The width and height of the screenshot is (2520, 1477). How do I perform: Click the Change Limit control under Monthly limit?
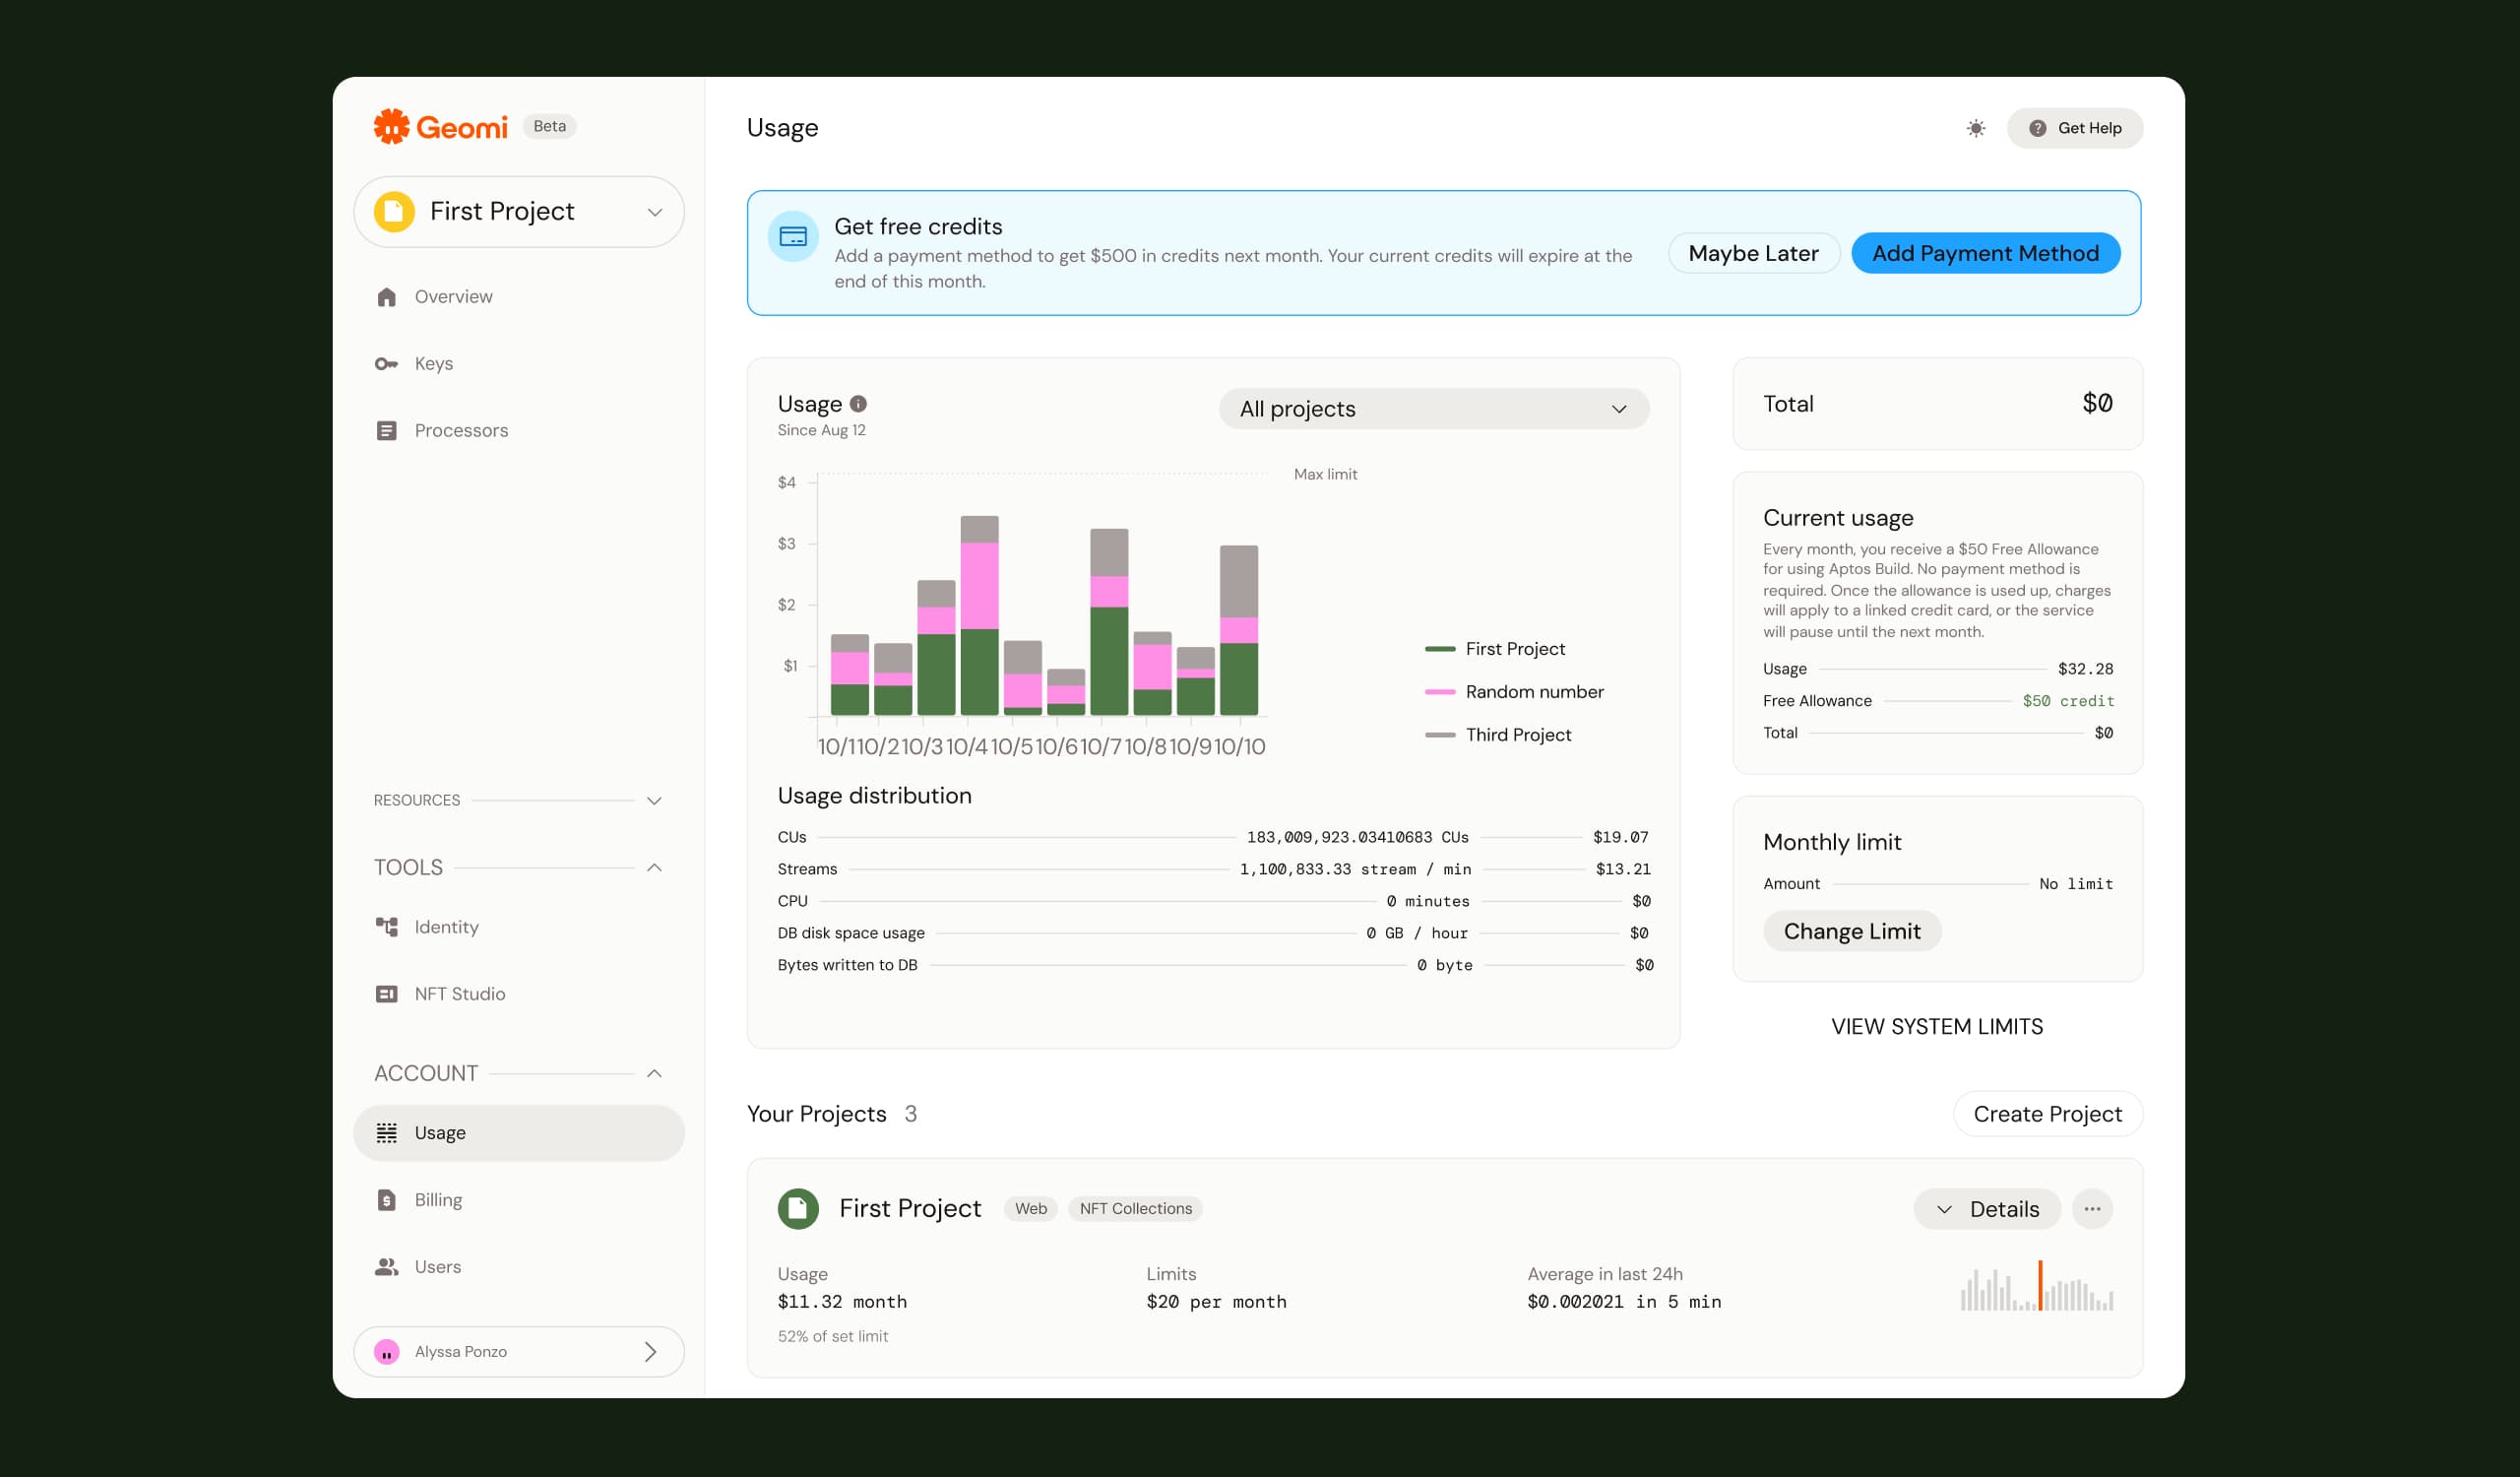click(x=1851, y=931)
